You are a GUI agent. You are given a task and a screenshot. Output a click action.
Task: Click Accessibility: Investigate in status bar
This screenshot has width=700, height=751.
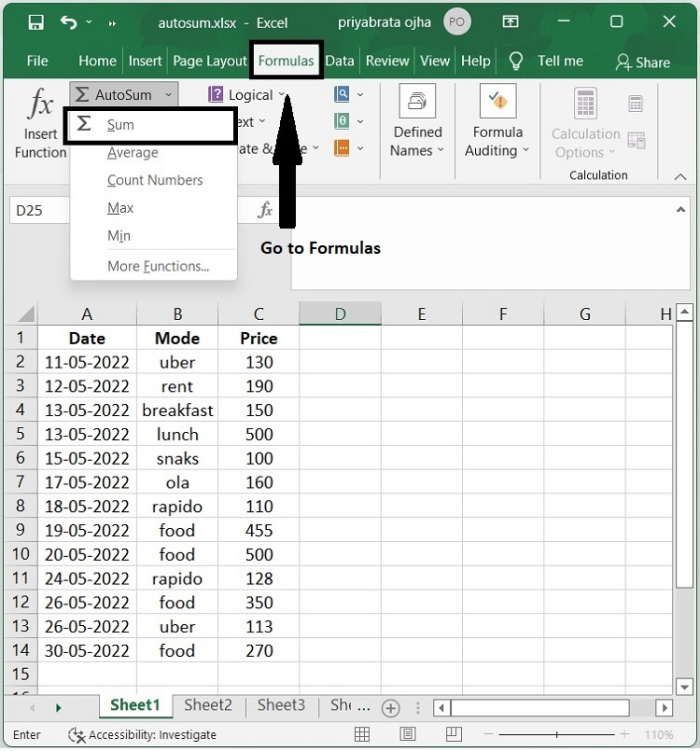(143, 735)
